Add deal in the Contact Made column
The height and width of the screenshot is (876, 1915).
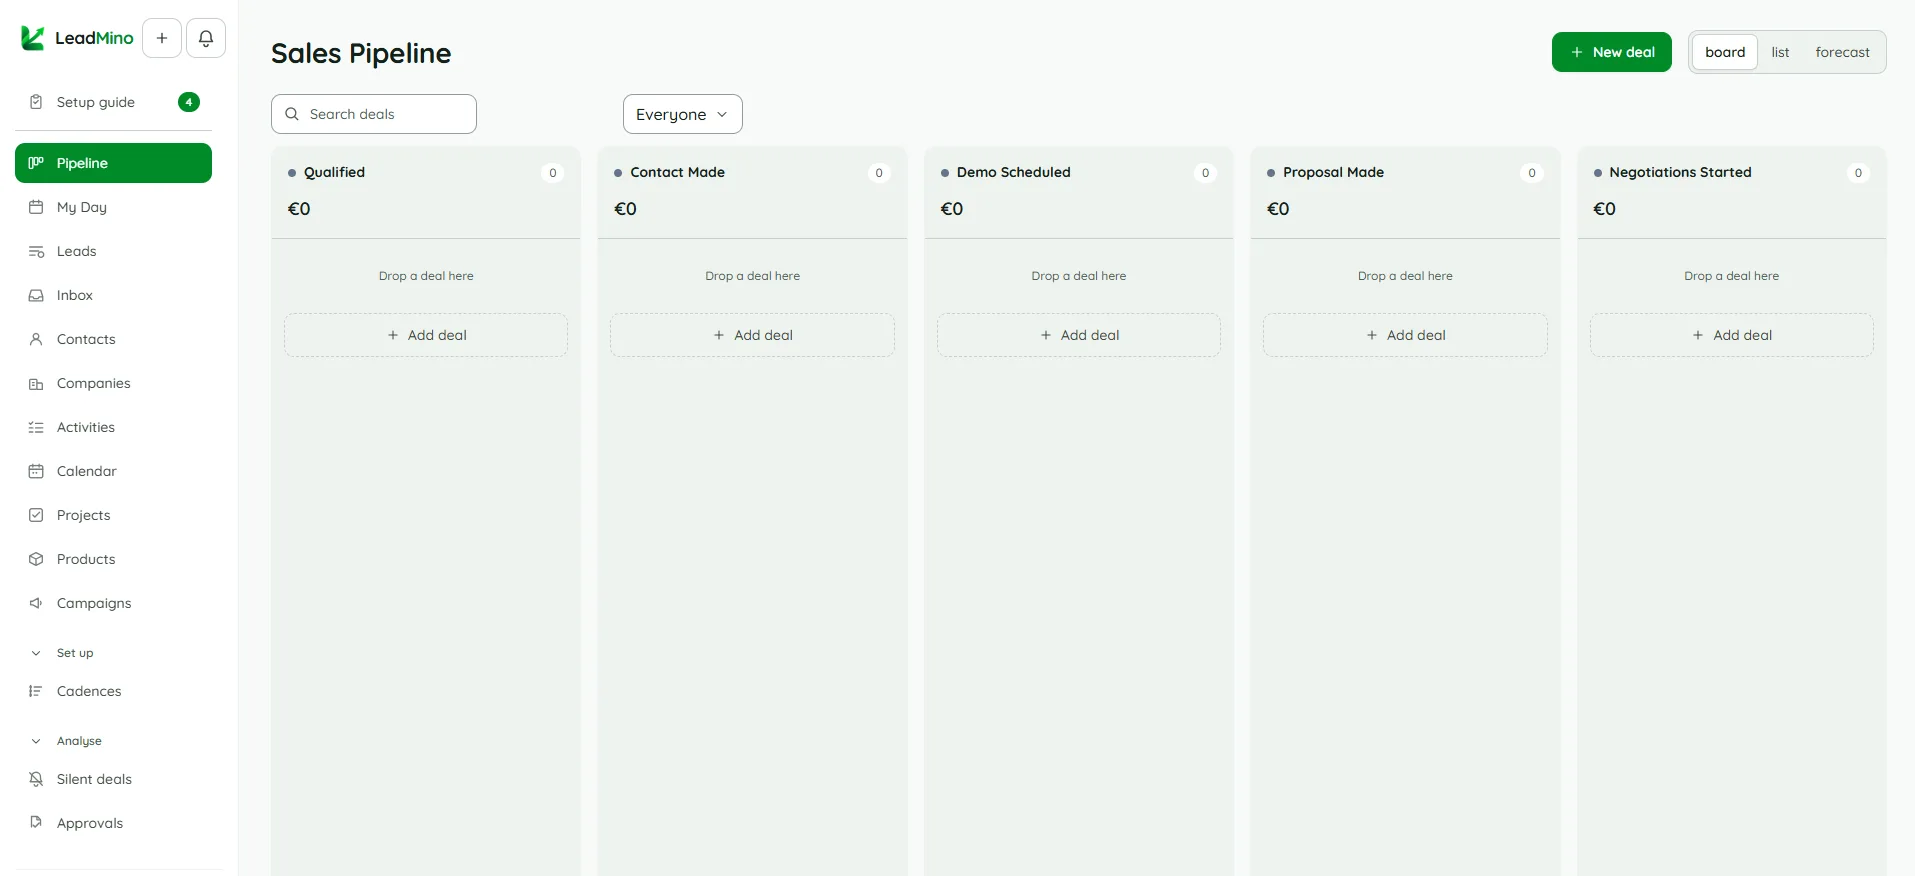point(752,335)
